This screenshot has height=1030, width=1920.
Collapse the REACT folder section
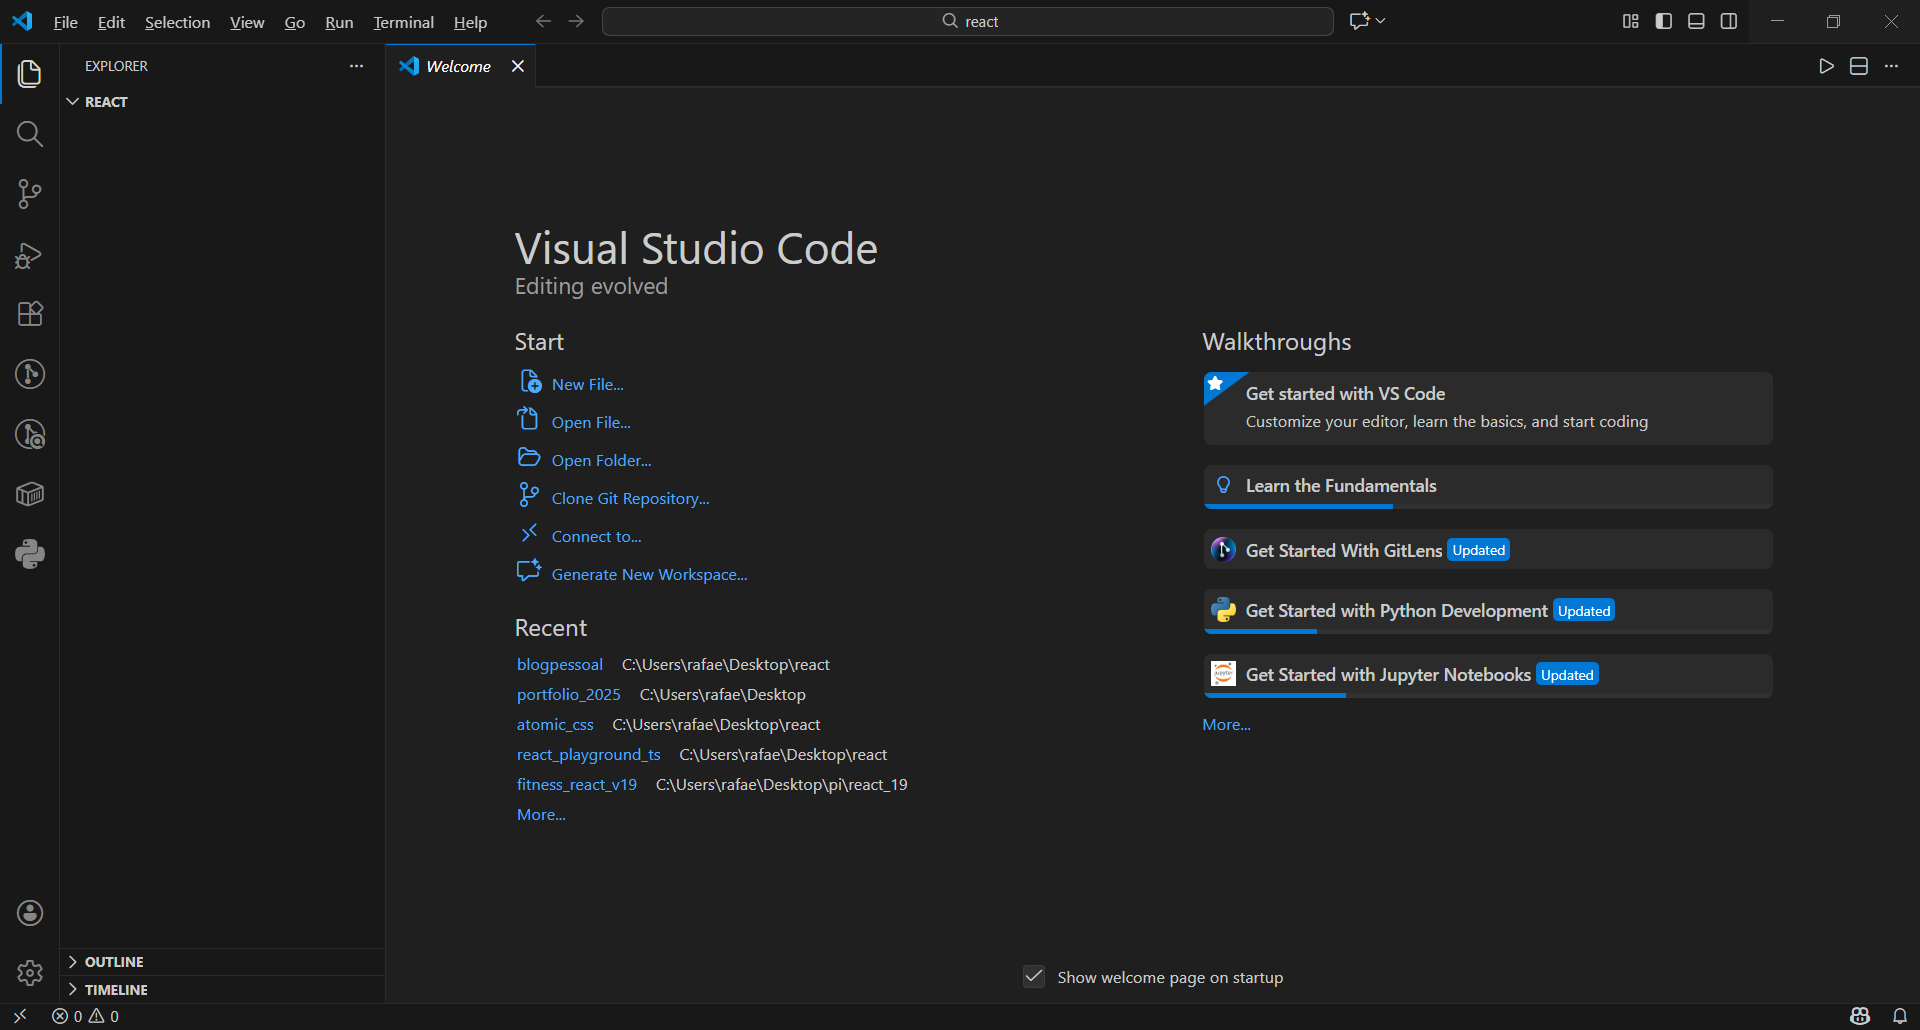tap(73, 102)
